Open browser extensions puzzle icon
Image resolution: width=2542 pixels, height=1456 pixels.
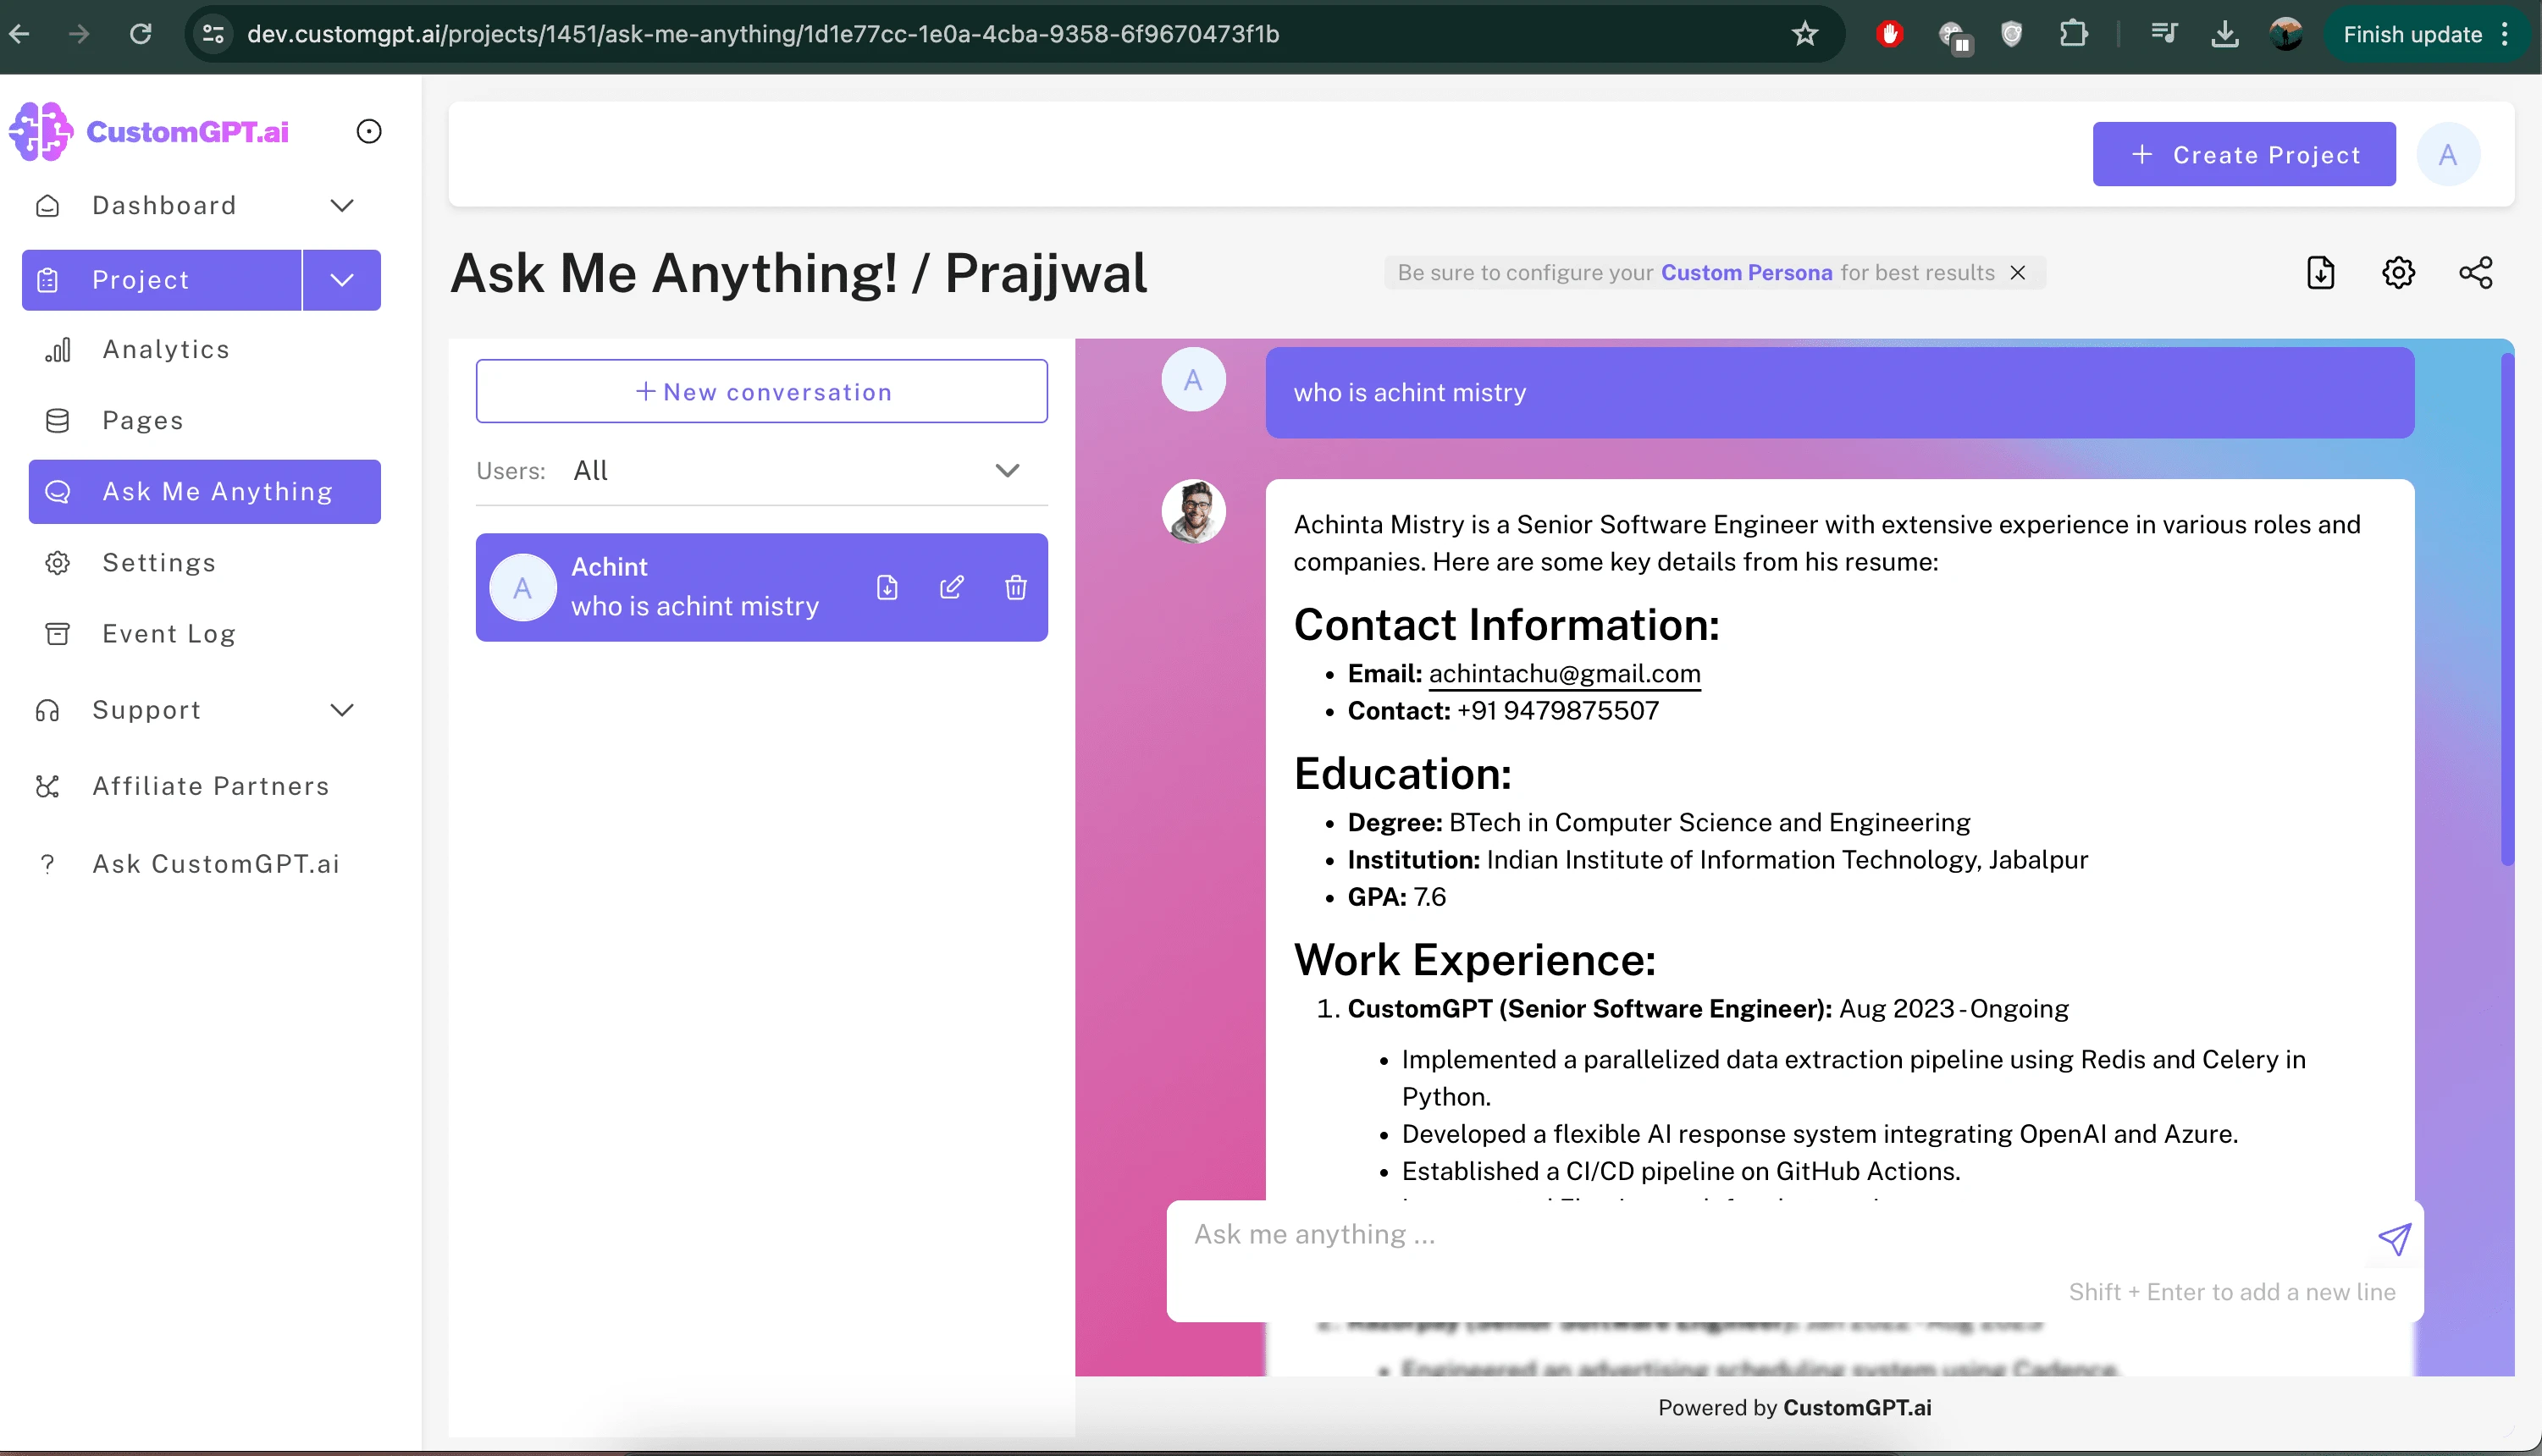2074,34
